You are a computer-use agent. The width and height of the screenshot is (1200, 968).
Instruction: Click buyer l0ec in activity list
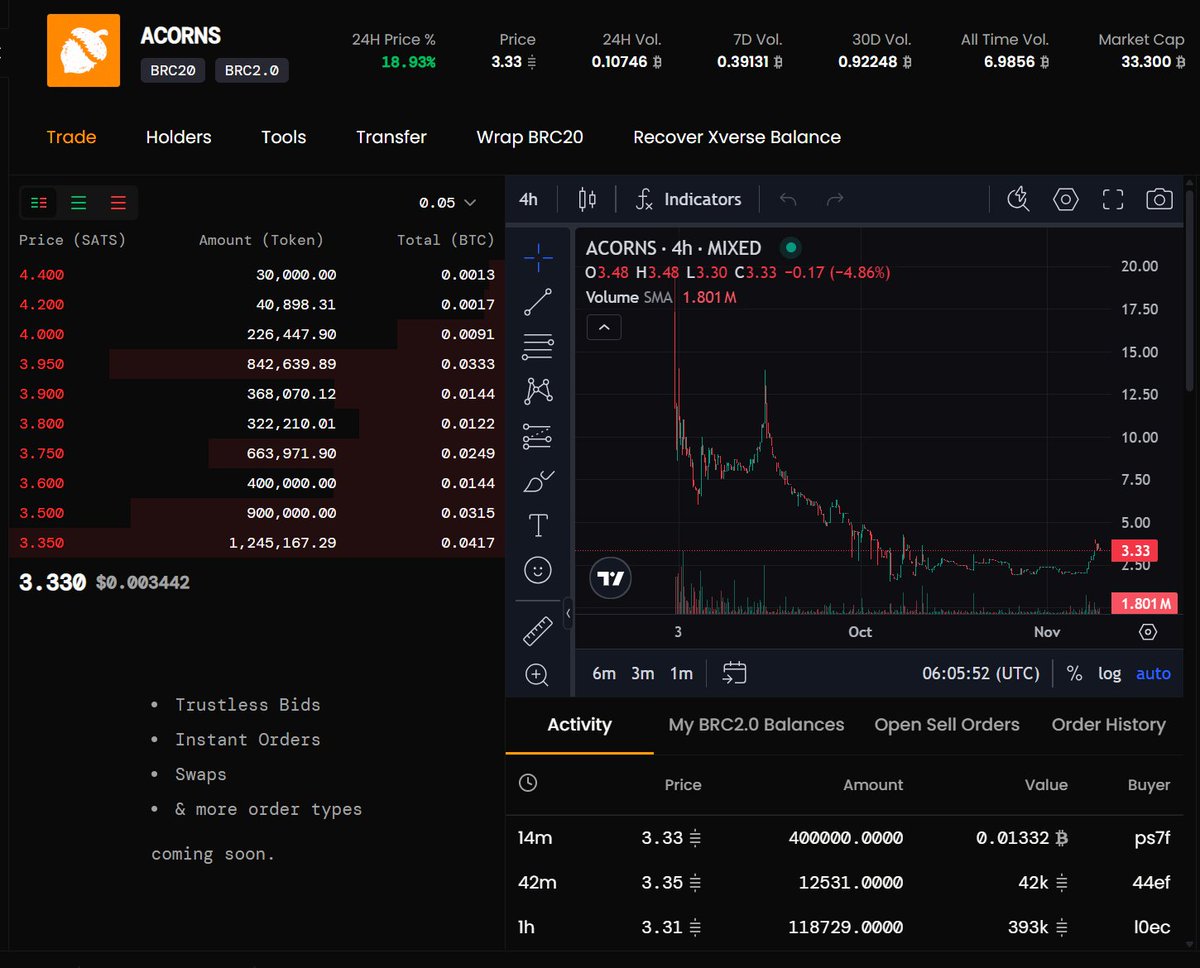click(1152, 927)
